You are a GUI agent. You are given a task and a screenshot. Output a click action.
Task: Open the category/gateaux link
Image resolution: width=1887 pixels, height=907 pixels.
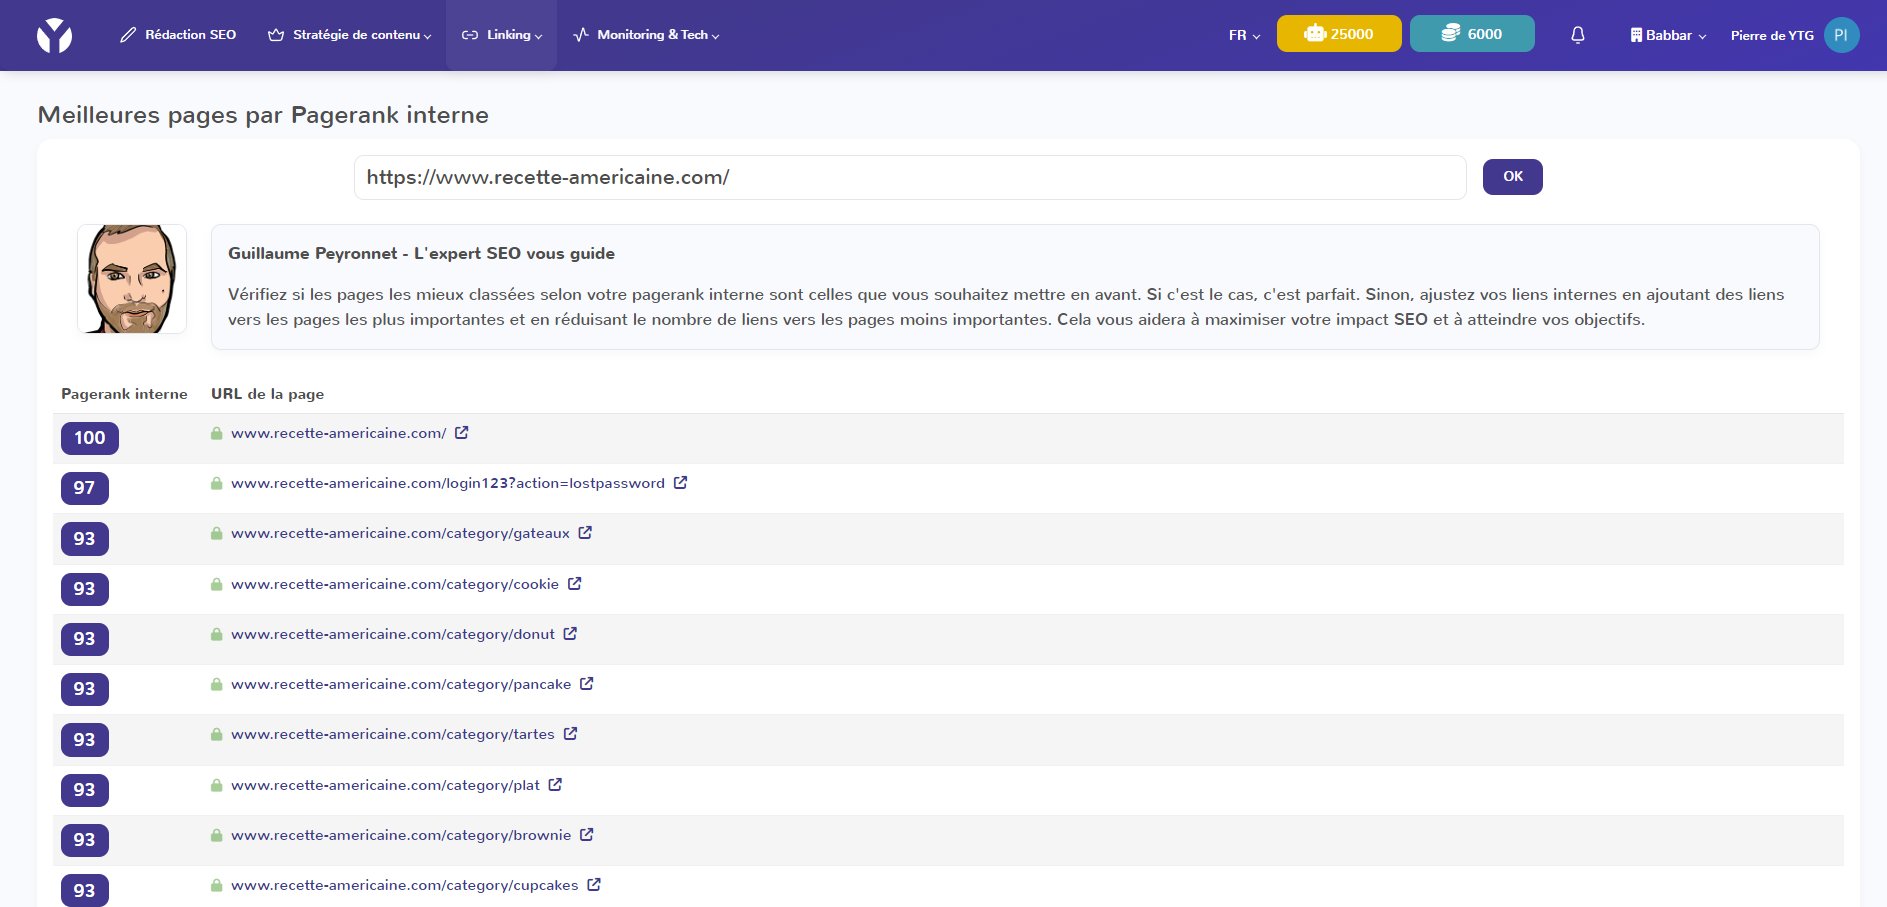(400, 533)
